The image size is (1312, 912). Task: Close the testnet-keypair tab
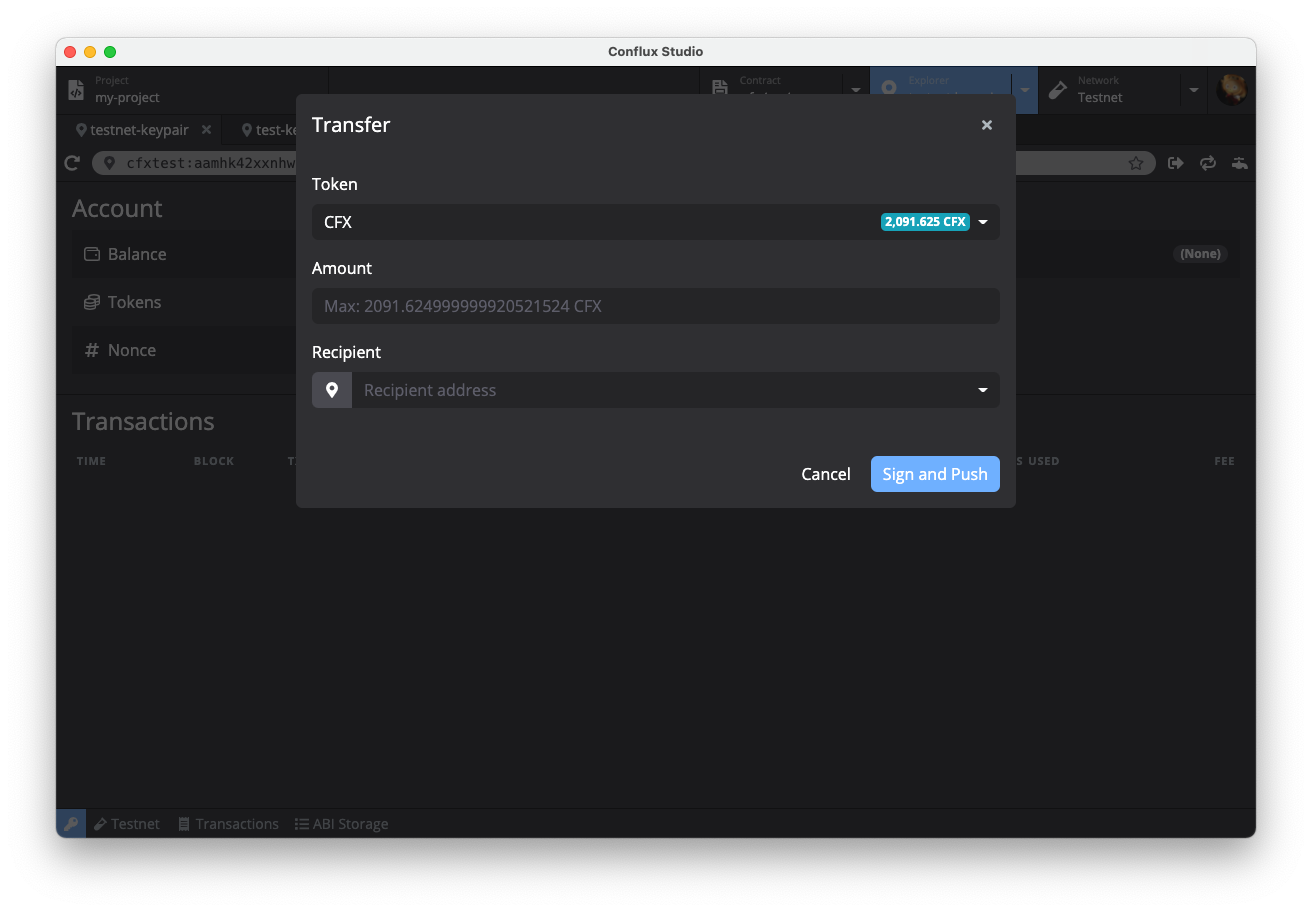click(207, 130)
